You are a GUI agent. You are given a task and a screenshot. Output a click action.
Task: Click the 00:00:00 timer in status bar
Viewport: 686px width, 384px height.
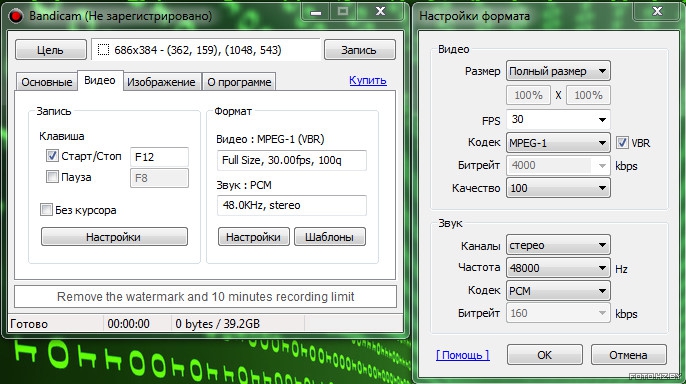(x=128, y=324)
